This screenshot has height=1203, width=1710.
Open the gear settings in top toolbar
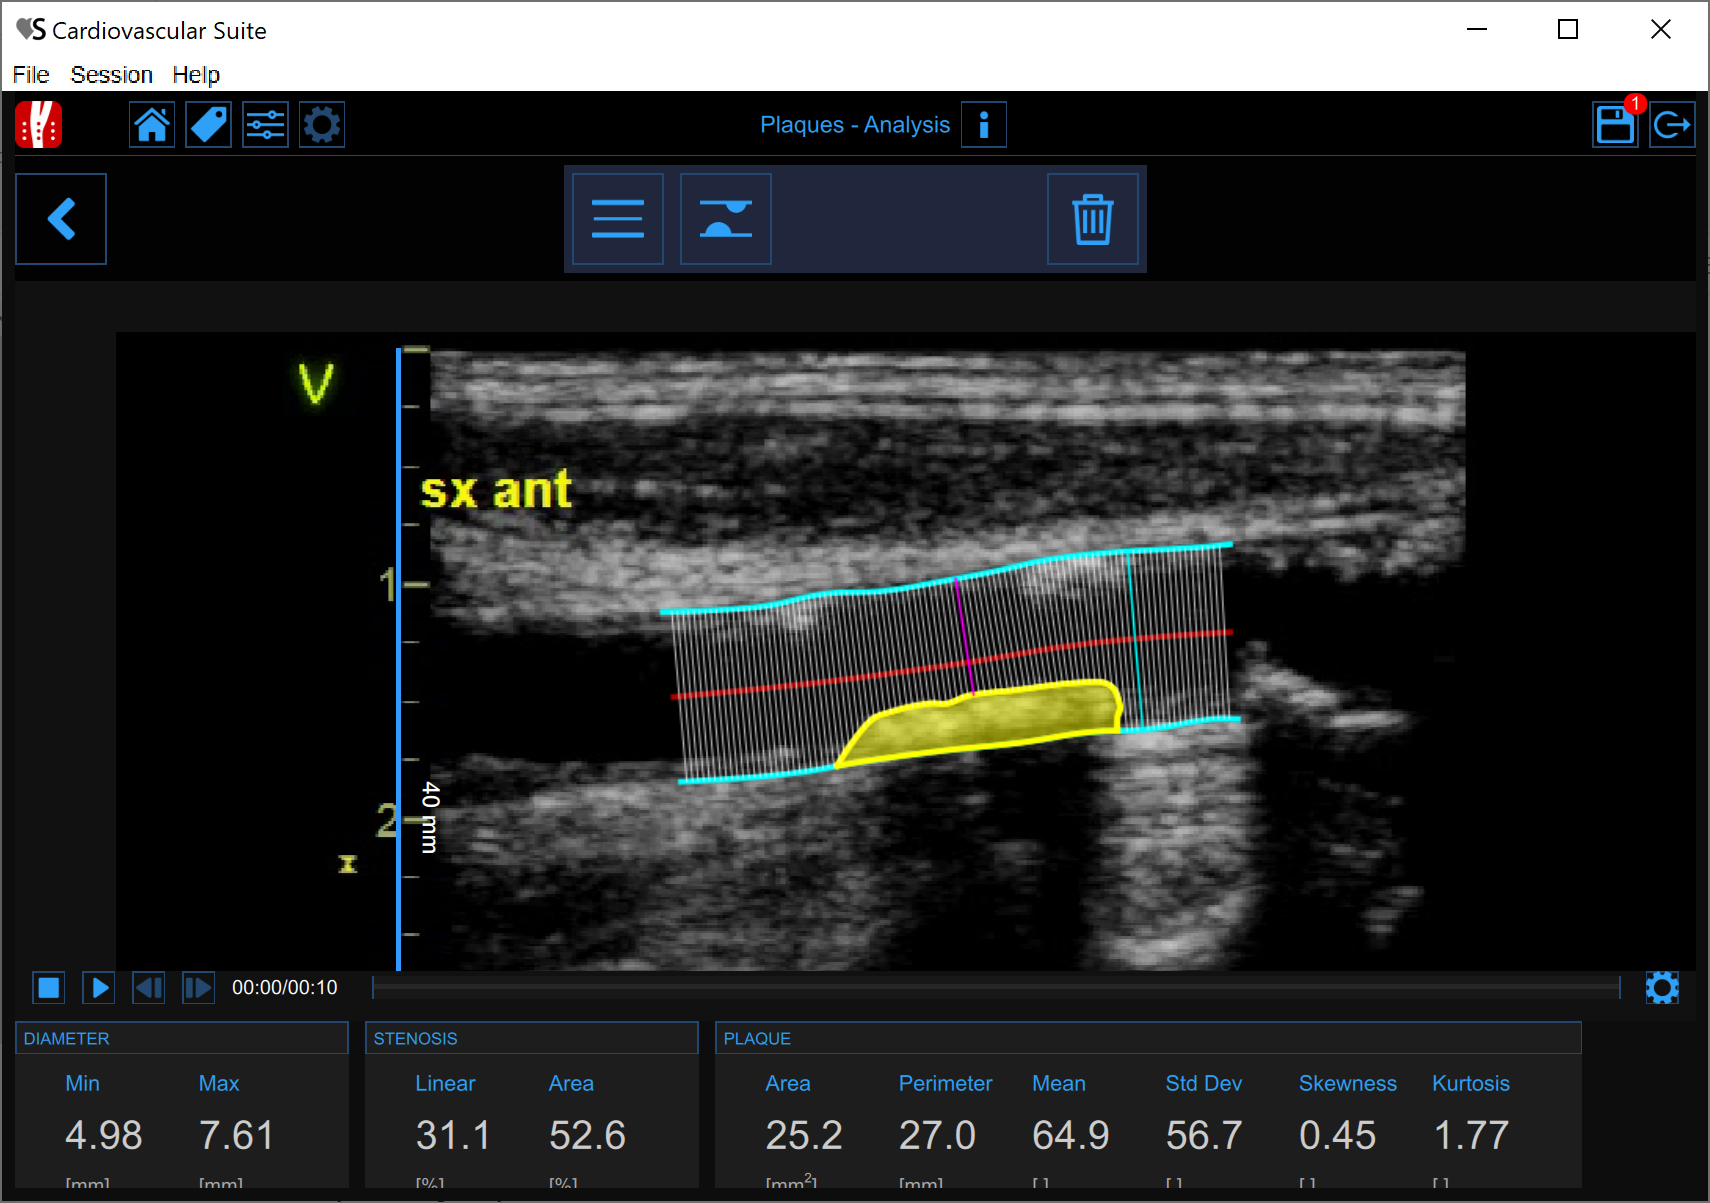pyautogui.click(x=322, y=125)
